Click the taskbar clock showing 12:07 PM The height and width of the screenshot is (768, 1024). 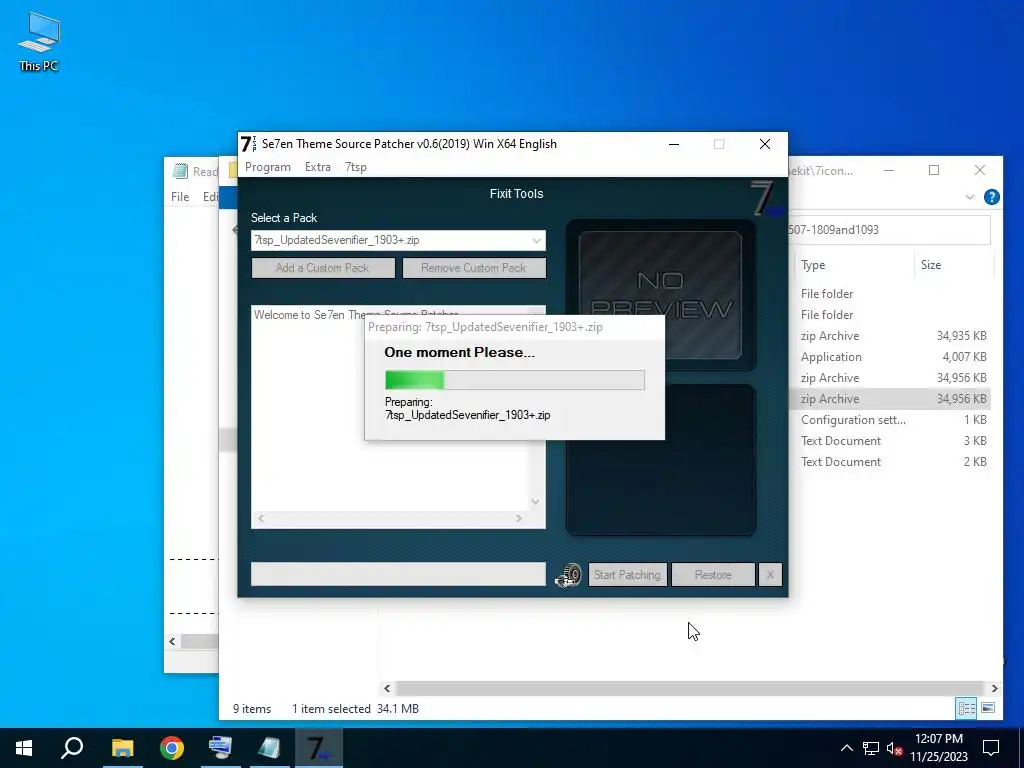(x=938, y=748)
